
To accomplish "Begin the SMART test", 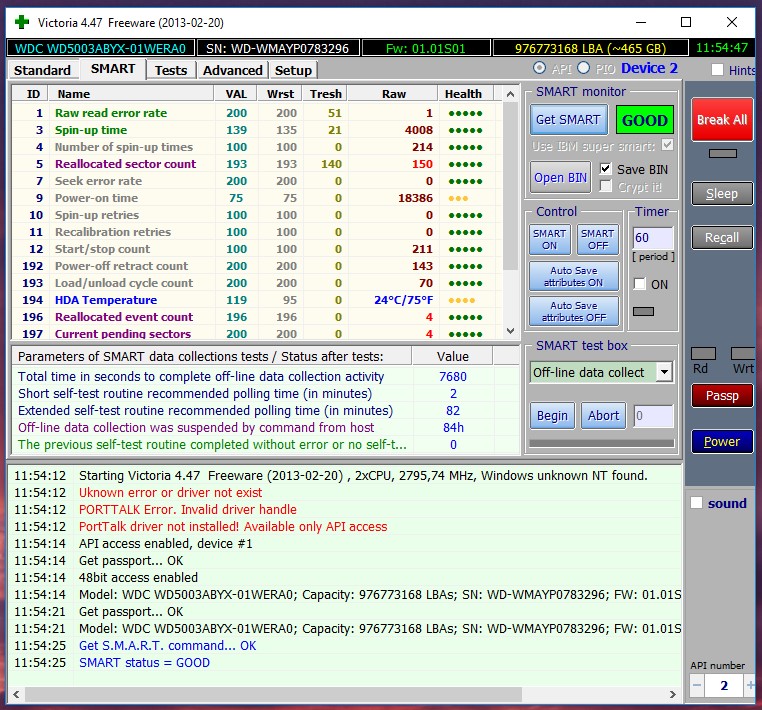I will [552, 416].
